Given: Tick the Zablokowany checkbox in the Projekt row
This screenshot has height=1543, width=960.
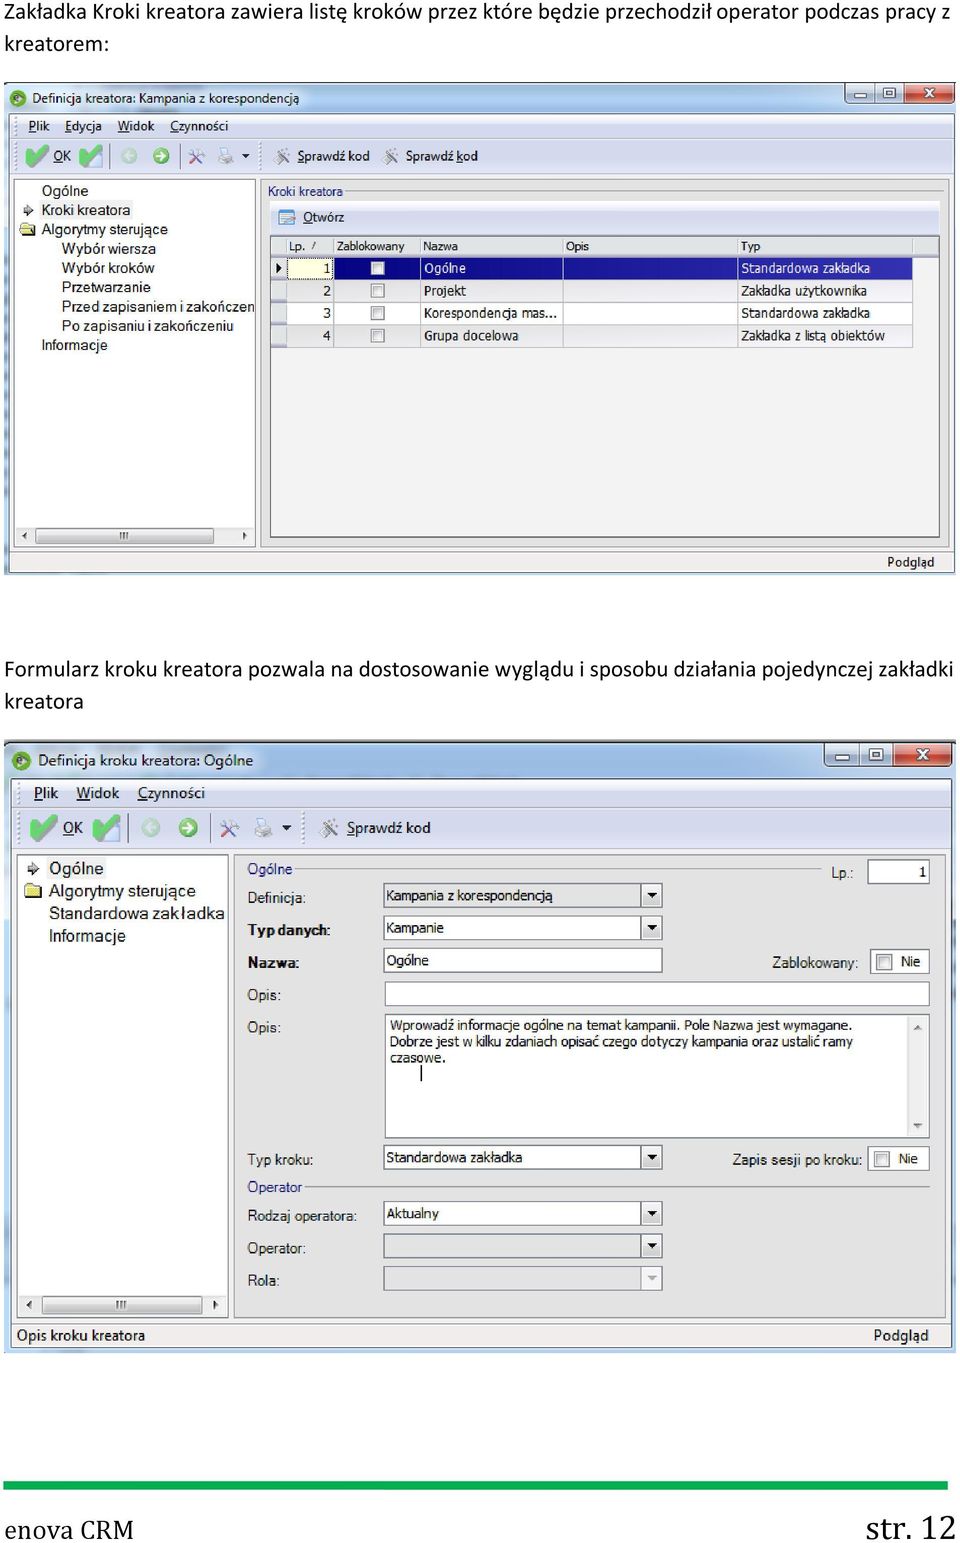Looking at the screenshot, I should click(x=378, y=291).
